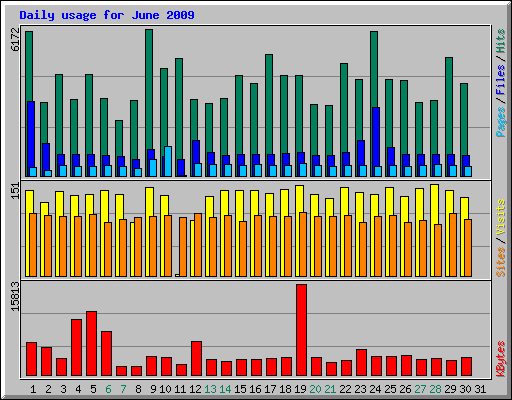Click the green hits bar for day 17
Screen dimensions: 512x400
click(x=269, y=104)
